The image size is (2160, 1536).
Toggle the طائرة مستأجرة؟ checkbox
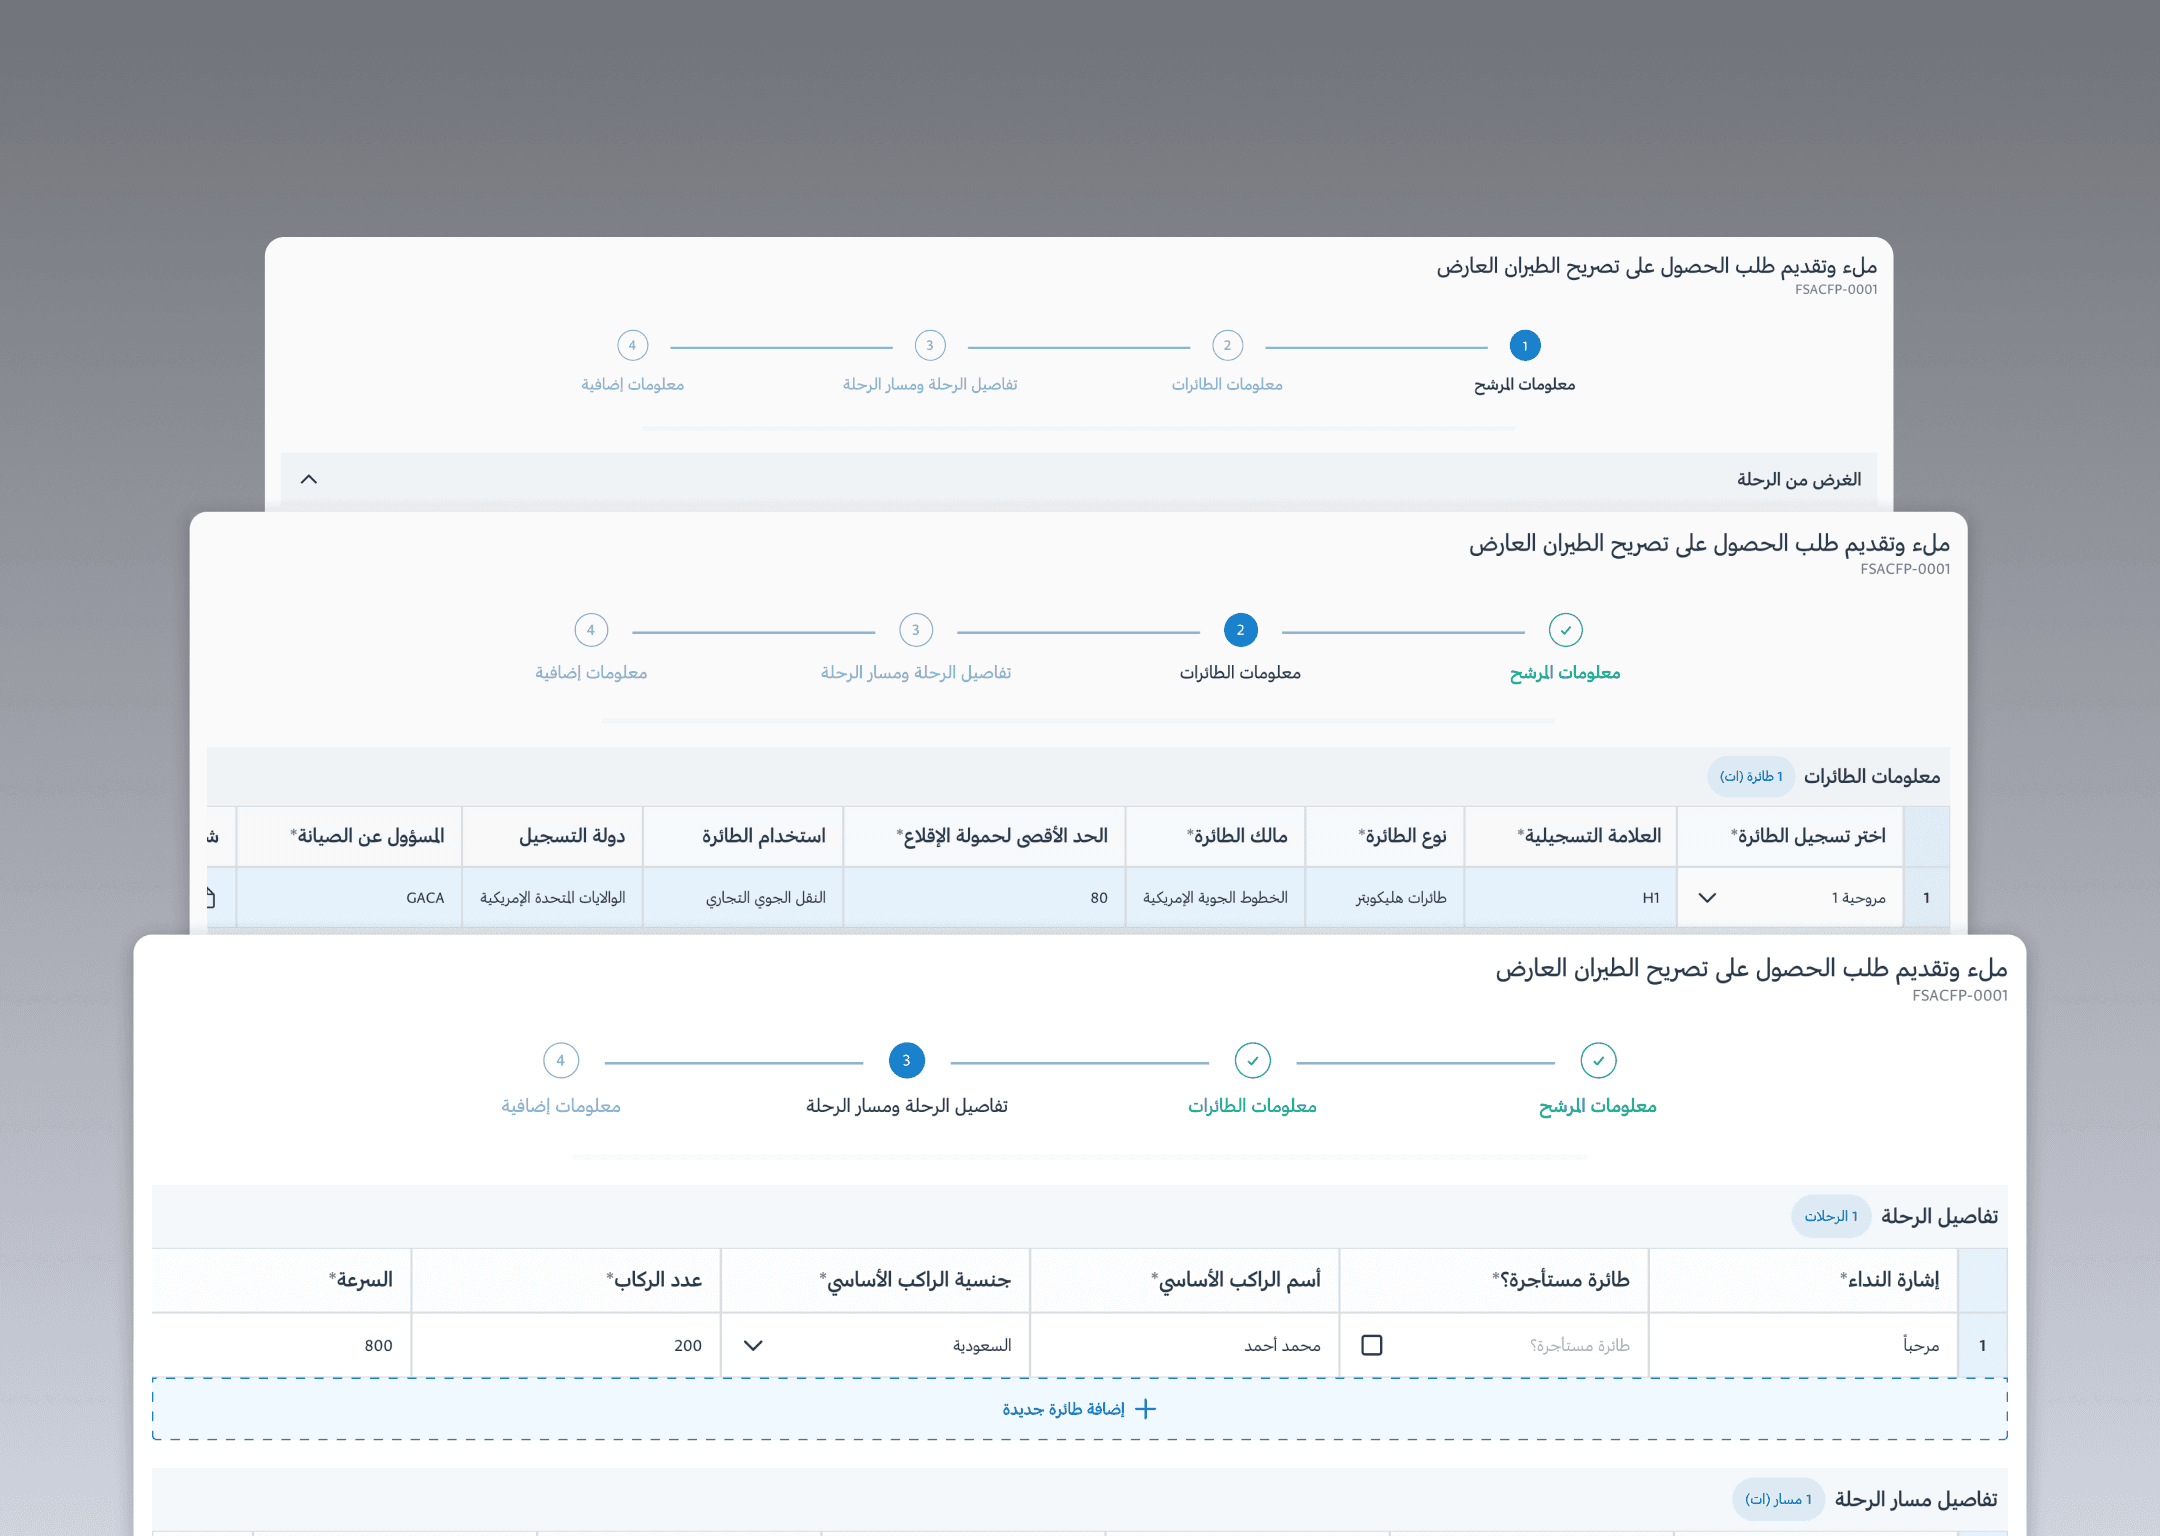point(1370,1345)
